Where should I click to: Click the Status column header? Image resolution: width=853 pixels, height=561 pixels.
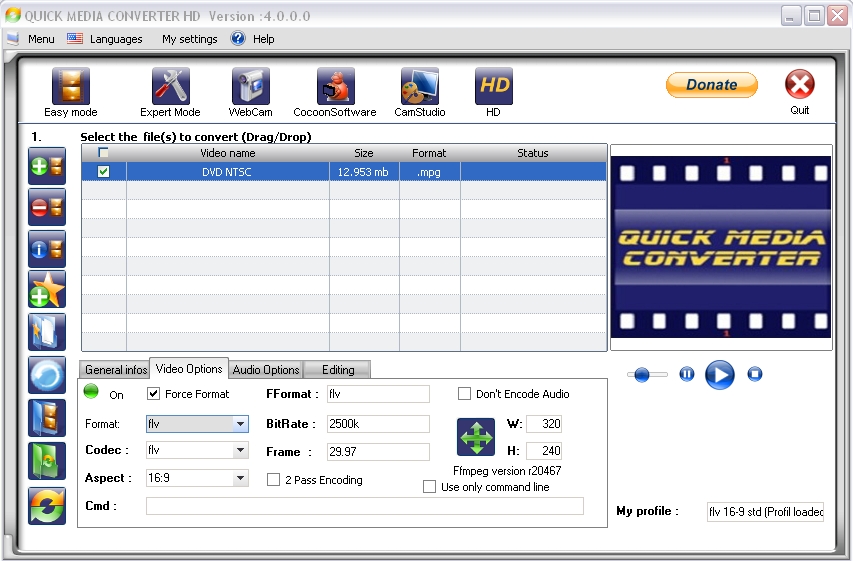pos(533,153)
